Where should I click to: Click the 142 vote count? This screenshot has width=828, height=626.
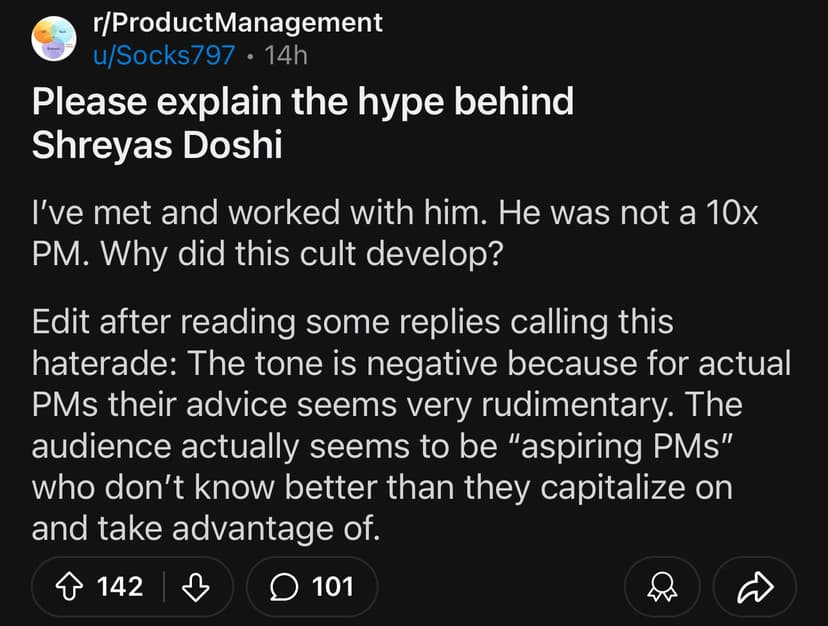tap(120, 586)
